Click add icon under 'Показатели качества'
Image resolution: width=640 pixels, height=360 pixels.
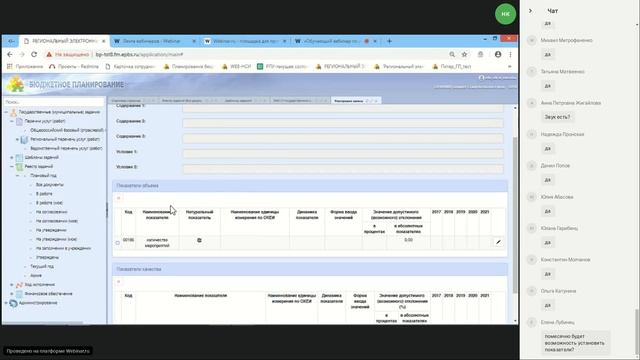tap(119, 282)
